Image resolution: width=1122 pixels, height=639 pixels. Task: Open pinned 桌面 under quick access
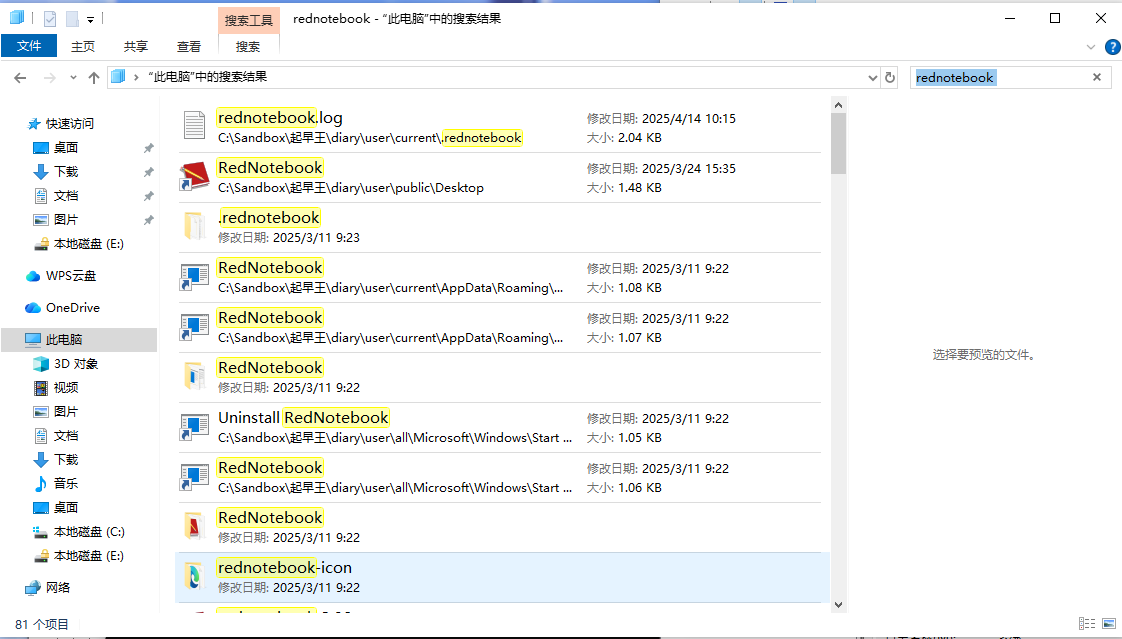pos(66,147)
